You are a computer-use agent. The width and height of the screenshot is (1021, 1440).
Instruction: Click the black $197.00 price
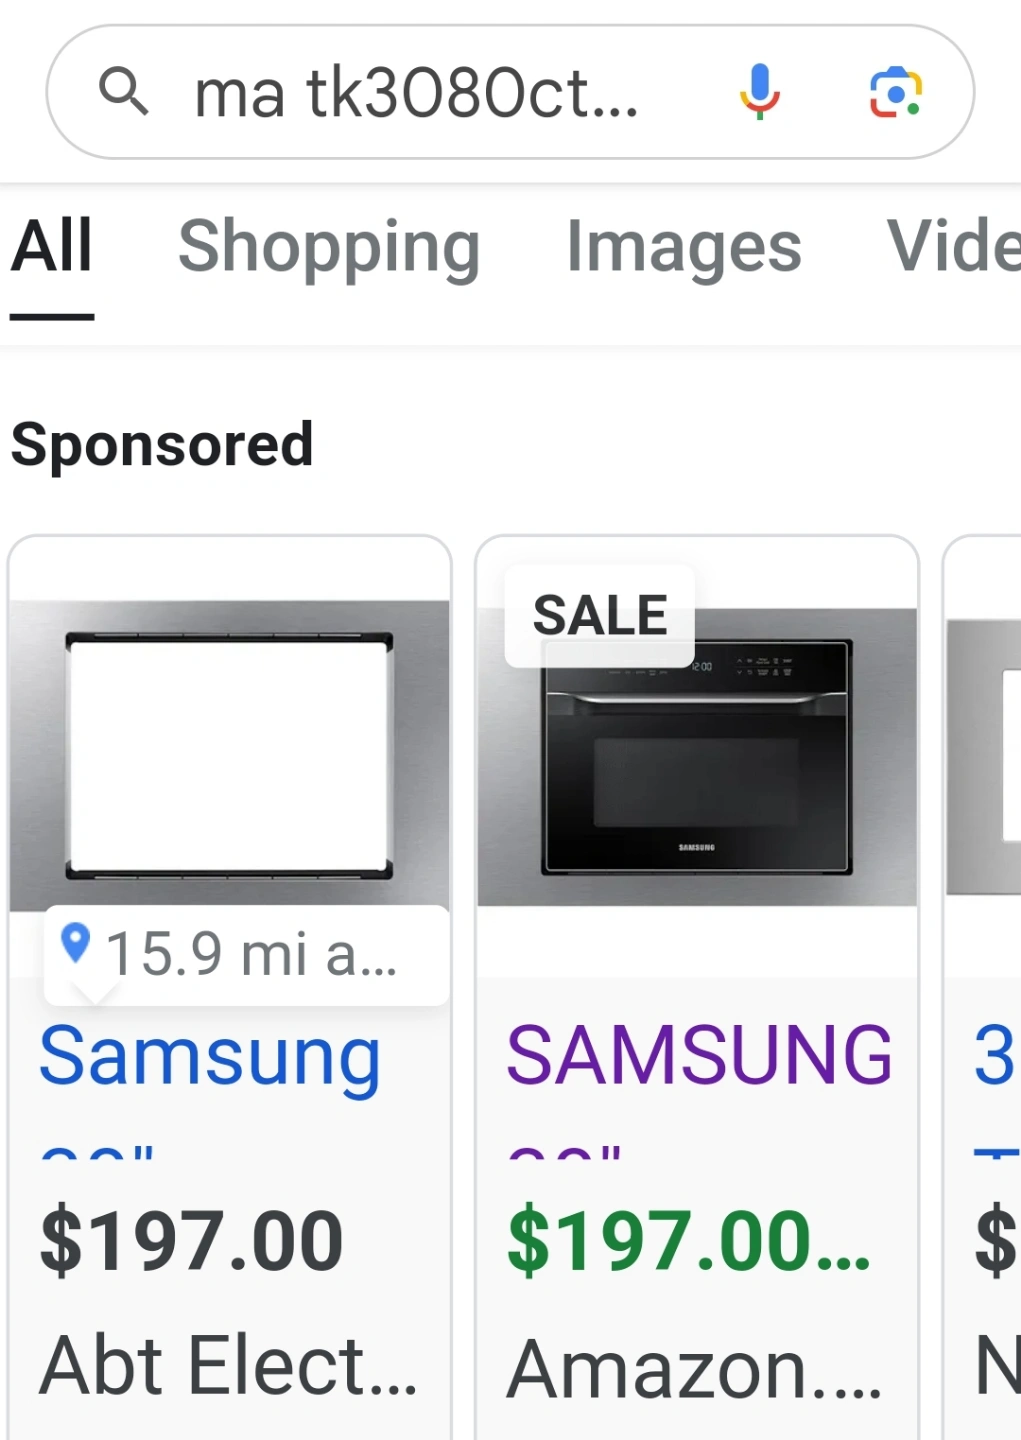click(191, 1241)
